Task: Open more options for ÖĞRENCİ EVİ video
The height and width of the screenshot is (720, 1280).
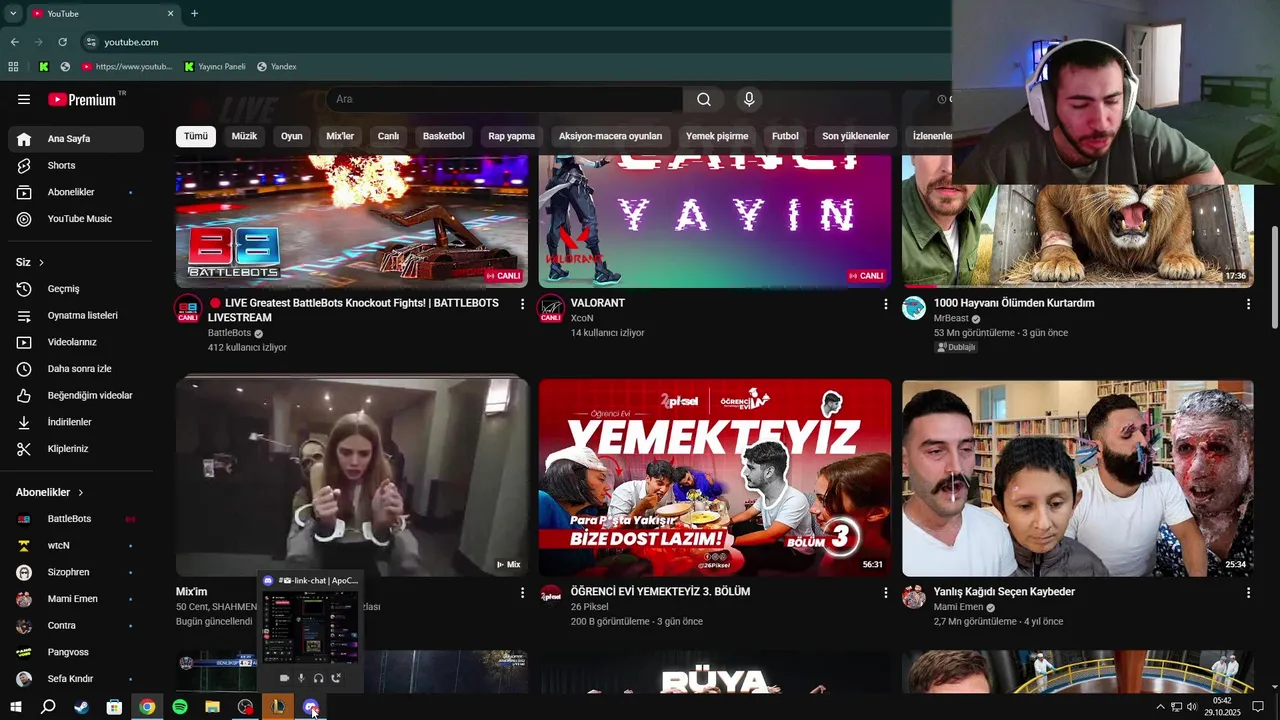Action: (885, 593)
